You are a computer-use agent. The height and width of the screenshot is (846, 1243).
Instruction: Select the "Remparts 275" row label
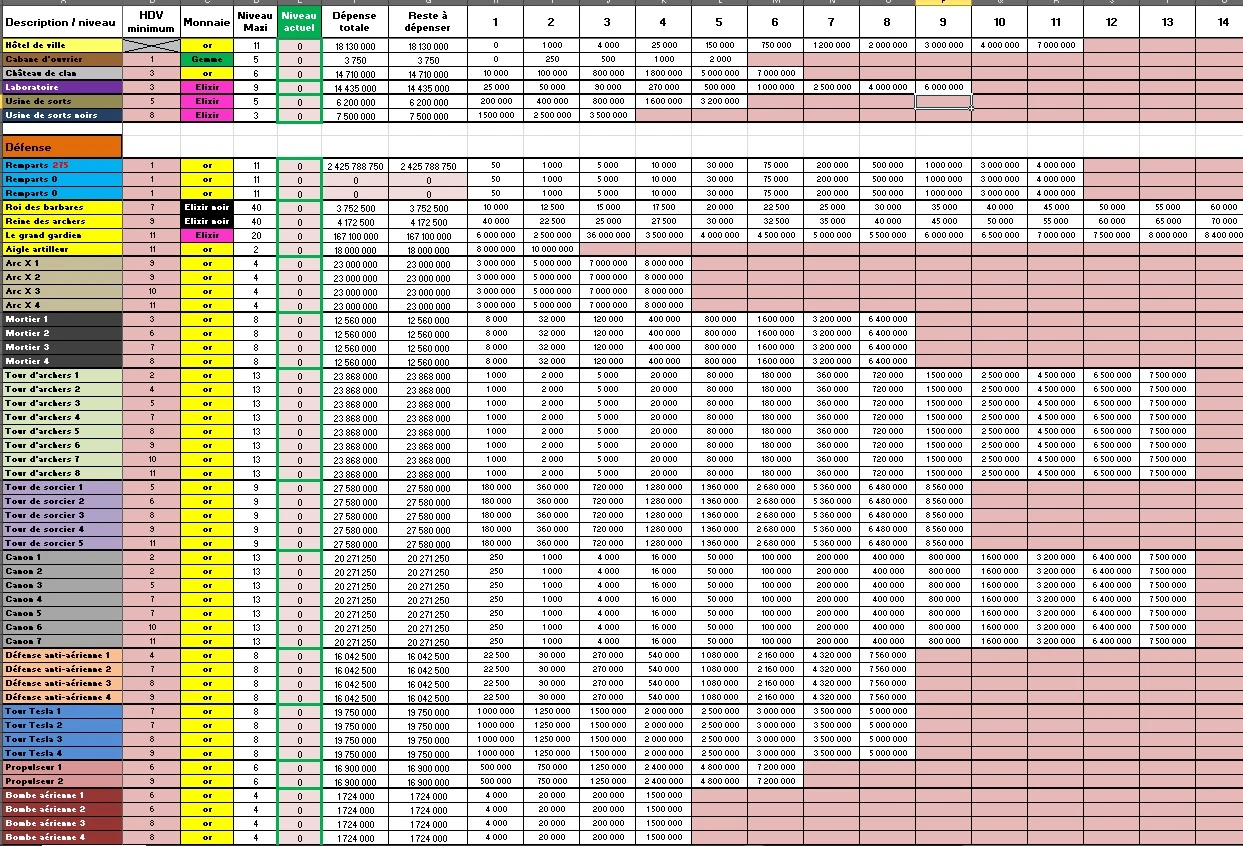[x=62, y=165]
